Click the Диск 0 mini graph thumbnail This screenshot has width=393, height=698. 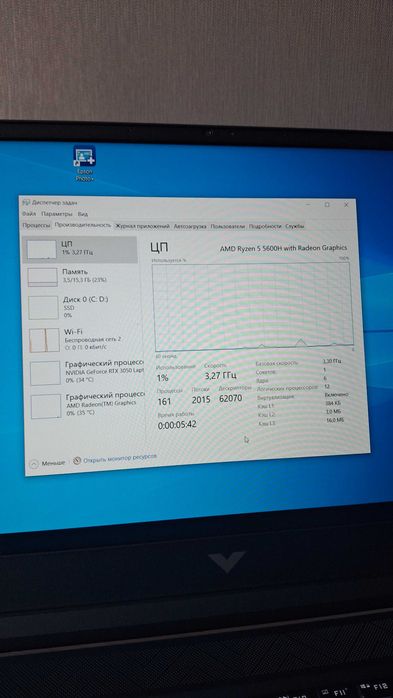coord(44,308)
